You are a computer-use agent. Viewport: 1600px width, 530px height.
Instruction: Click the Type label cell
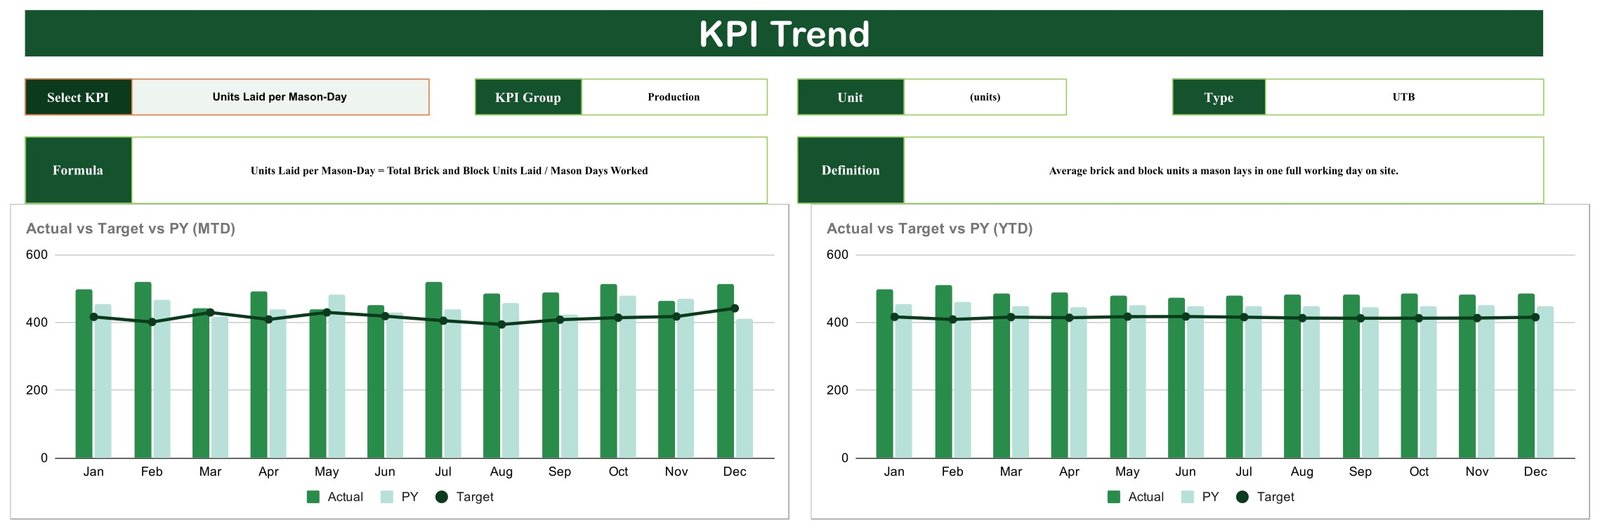click(x=1219, y=97)
